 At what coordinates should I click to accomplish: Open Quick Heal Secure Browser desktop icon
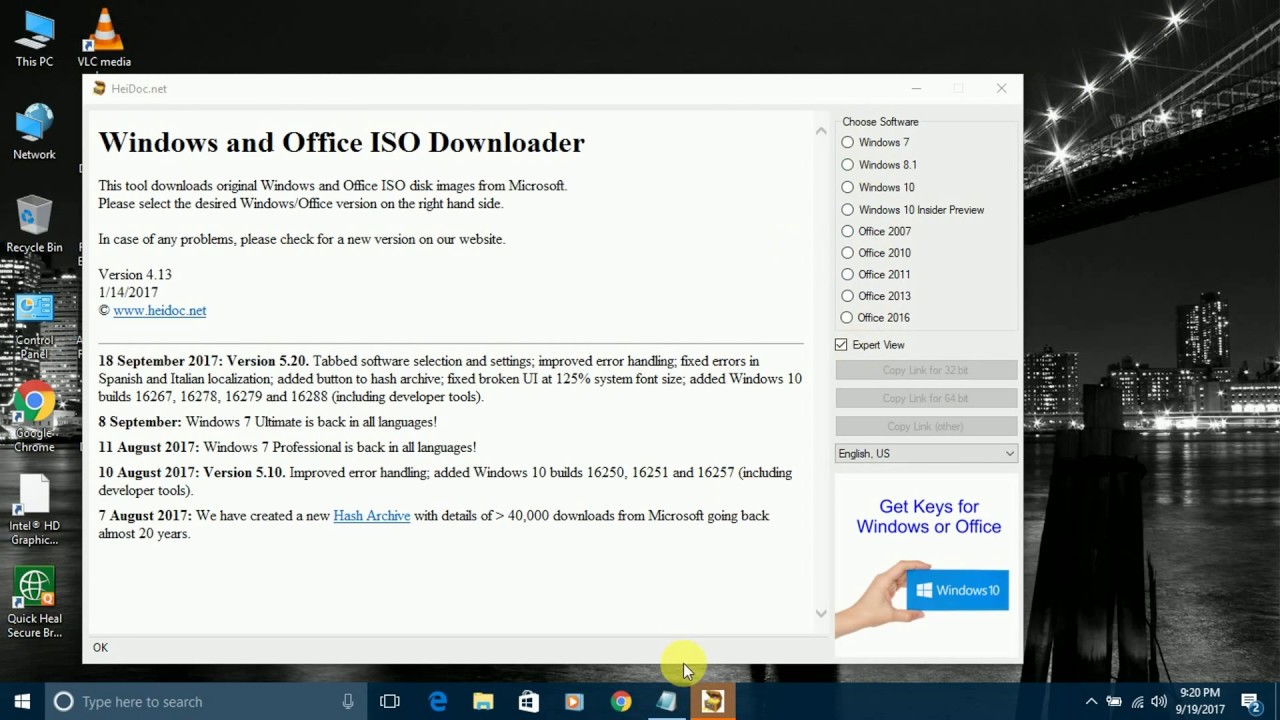click(x=34, y=604)
